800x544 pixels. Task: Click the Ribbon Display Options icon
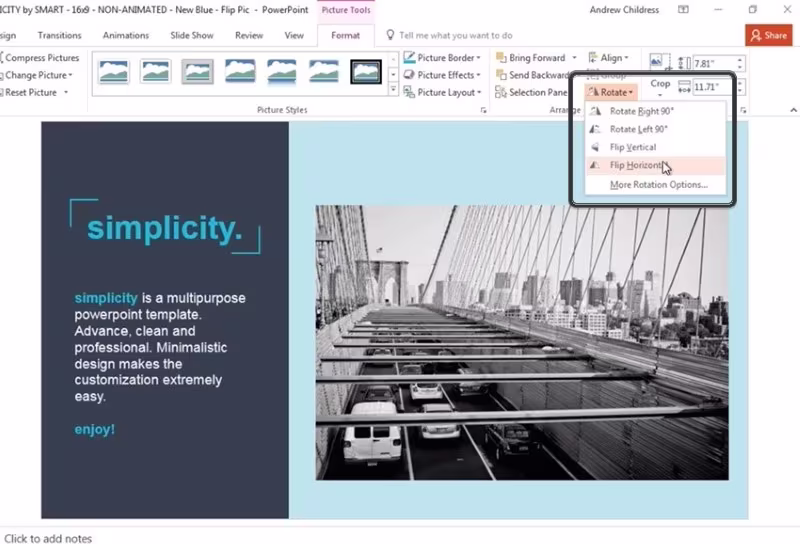[683, 10]
